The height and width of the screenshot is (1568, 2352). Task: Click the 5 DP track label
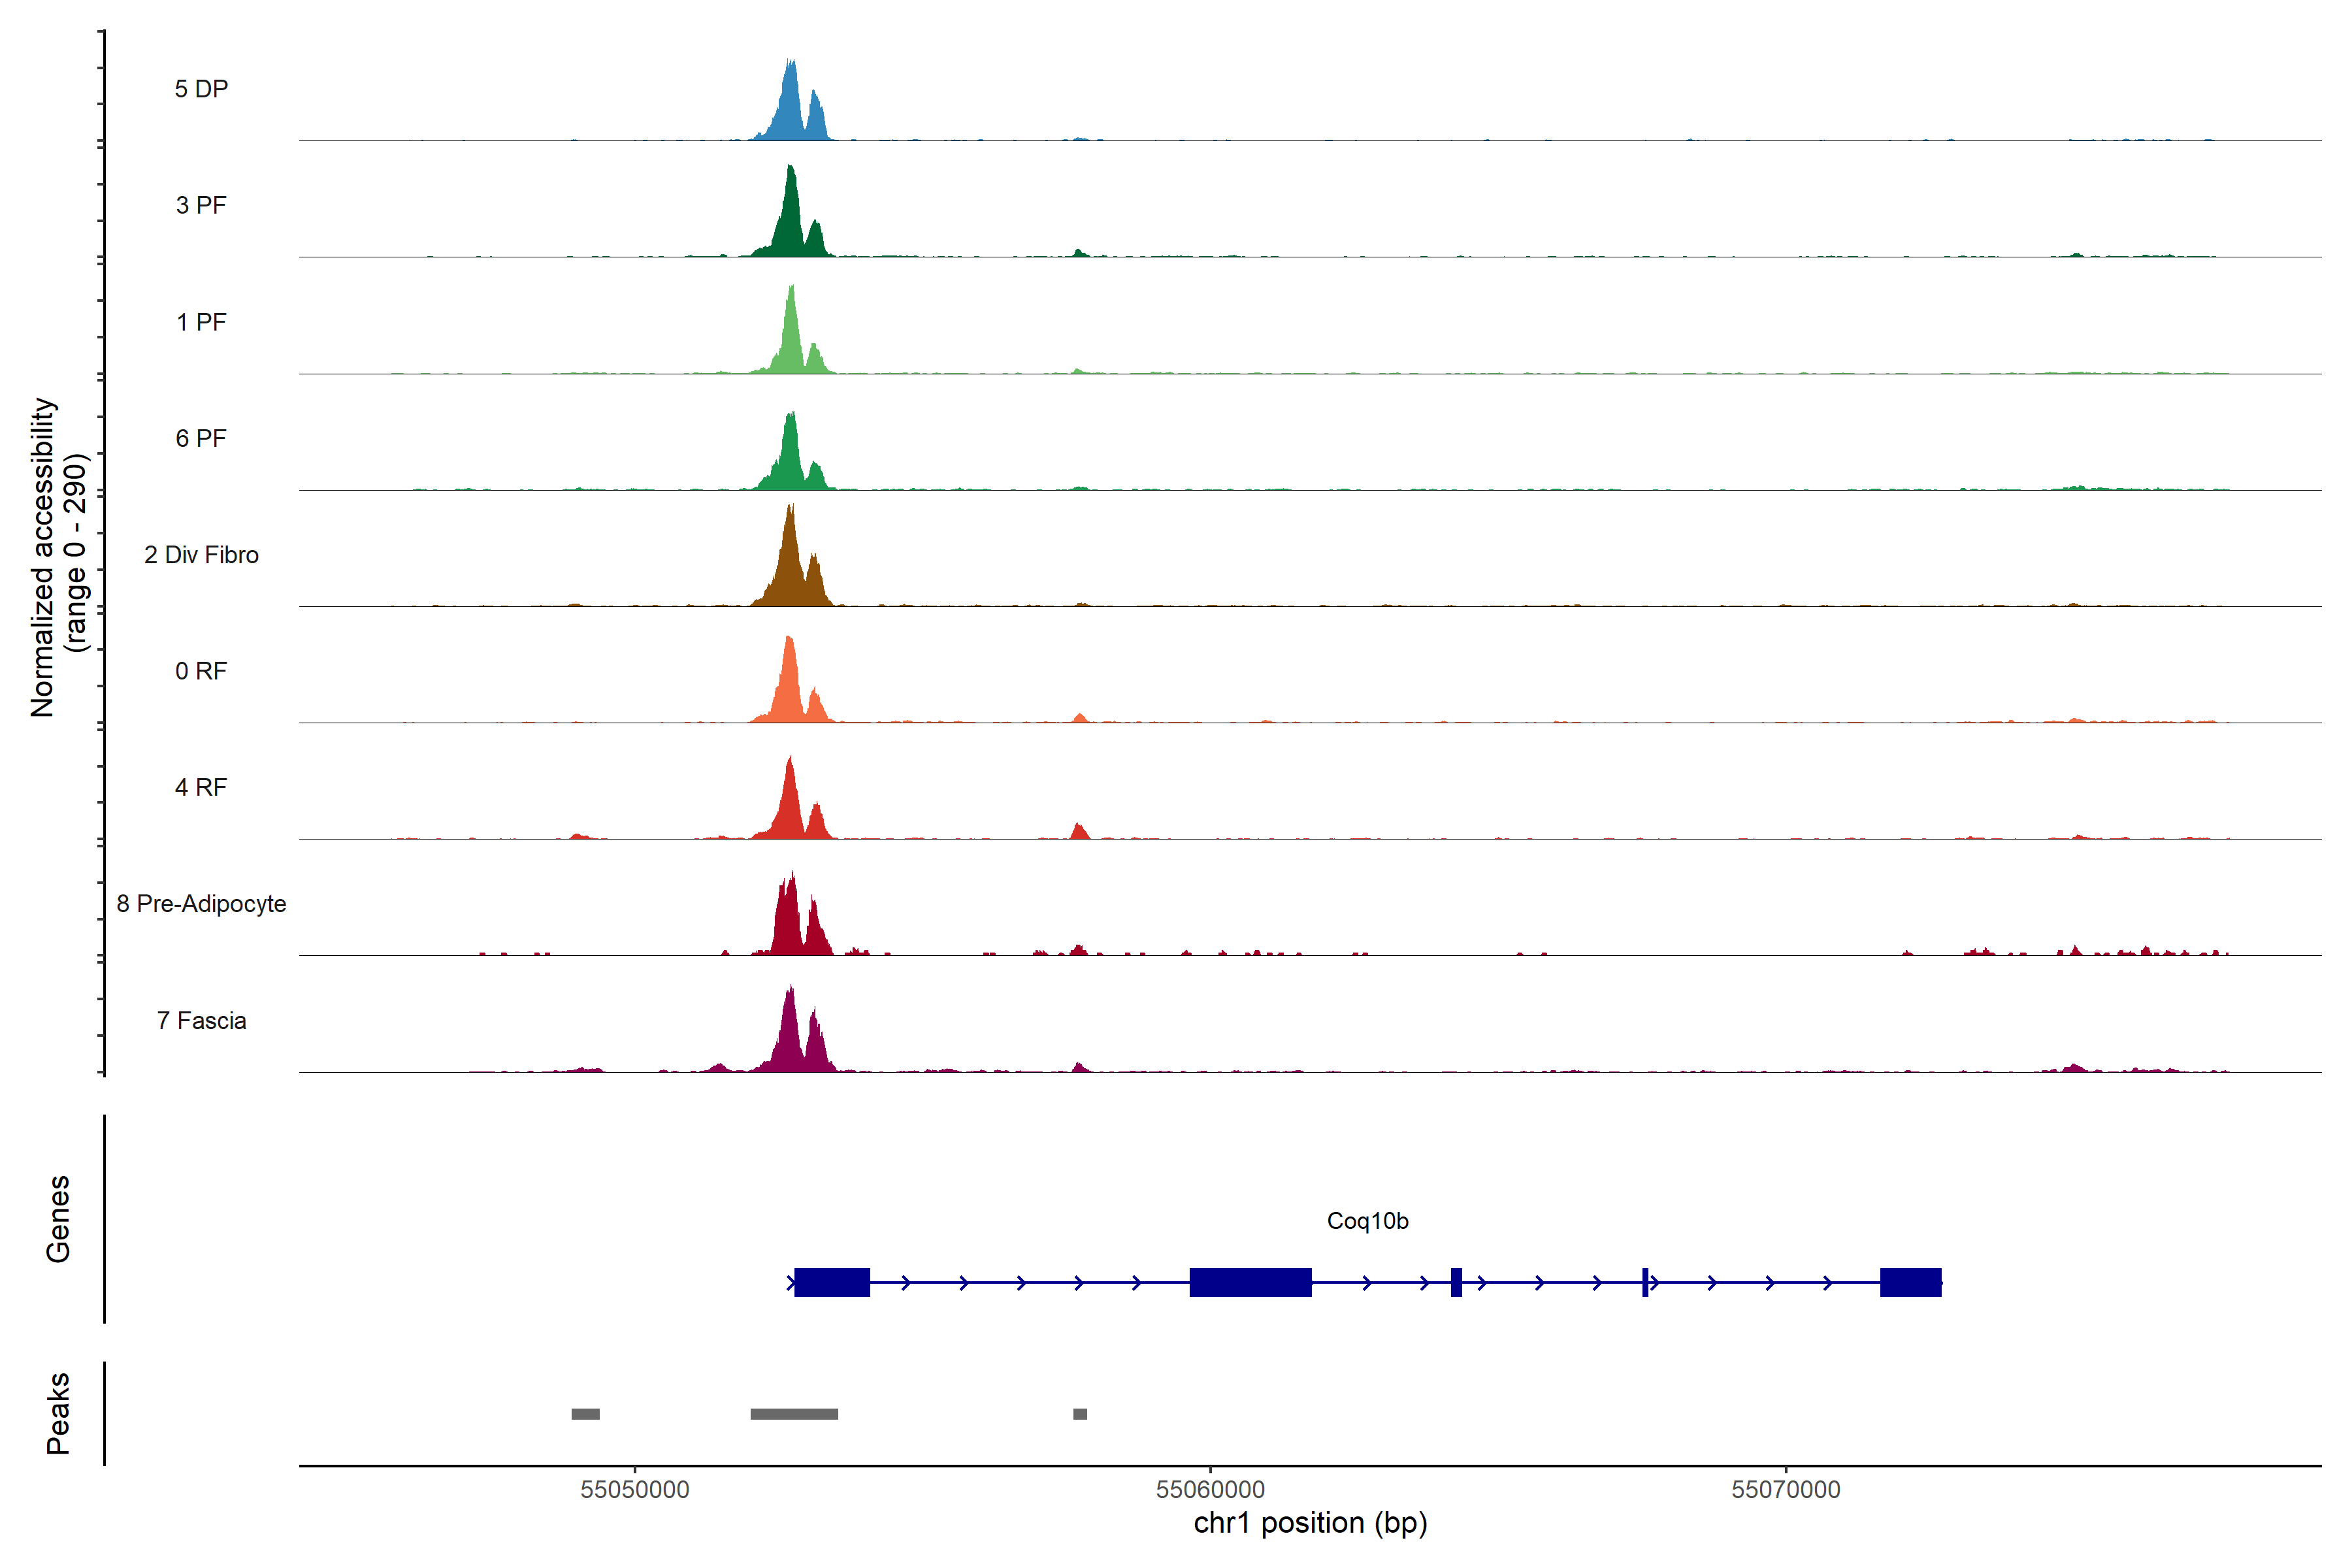[x=201, y=89]
